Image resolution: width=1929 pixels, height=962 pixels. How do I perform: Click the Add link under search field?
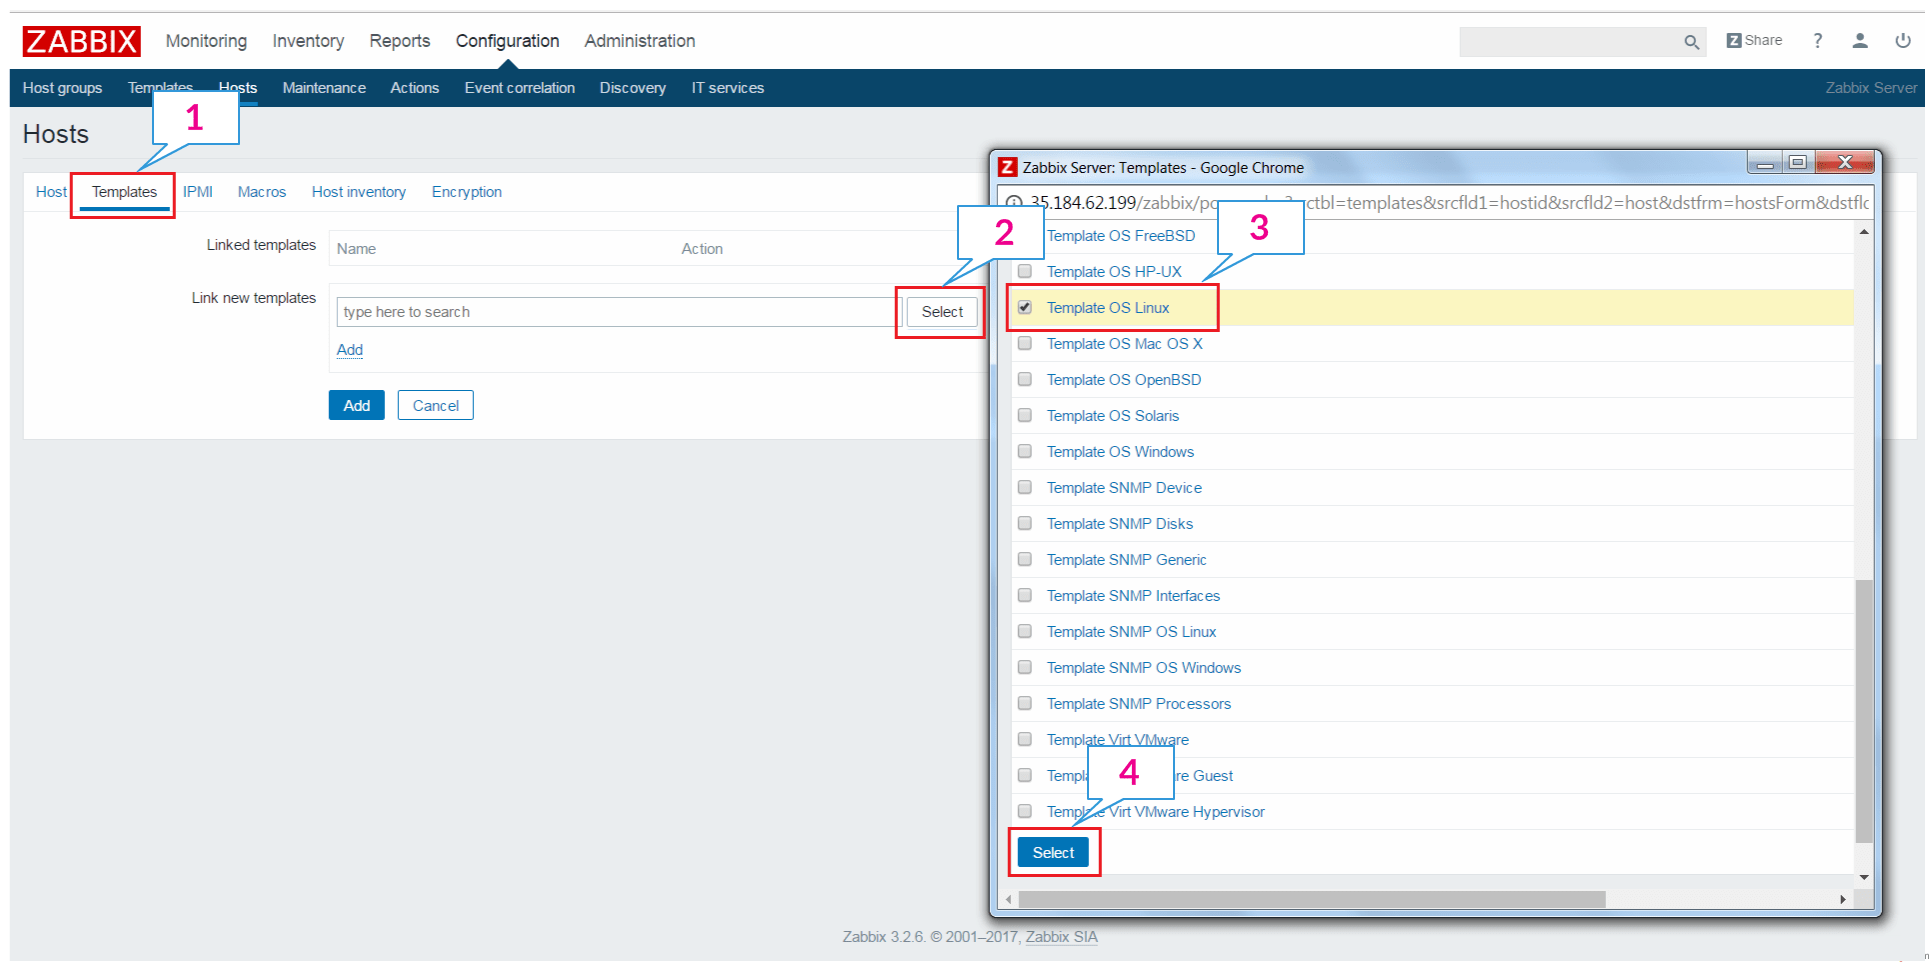click(350, 350)
